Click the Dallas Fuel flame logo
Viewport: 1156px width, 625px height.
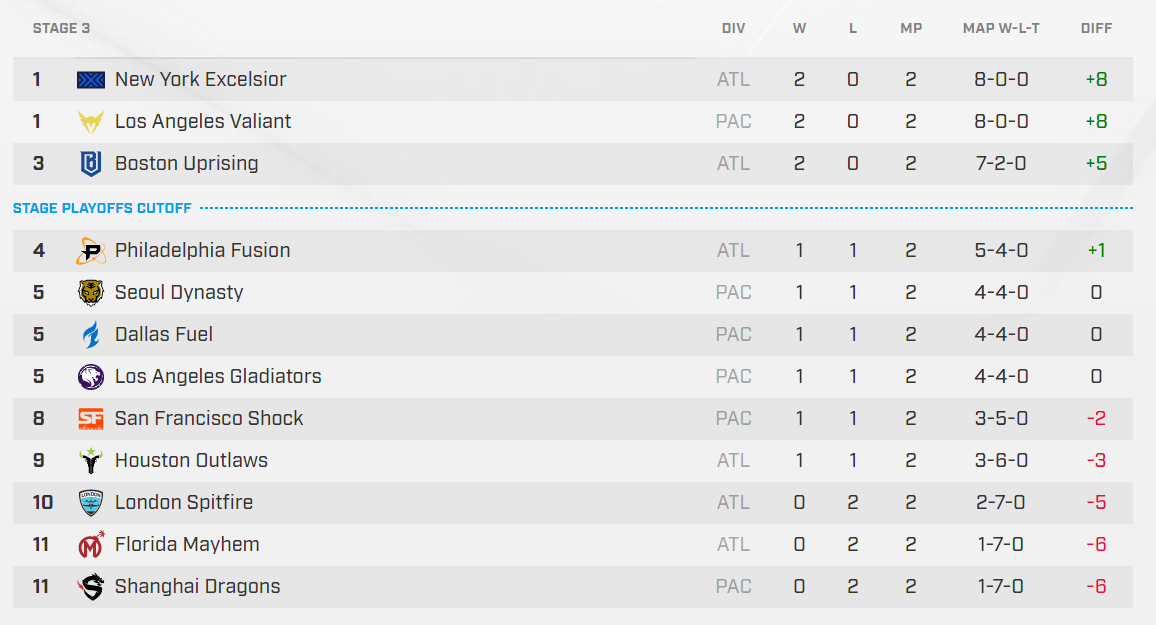(x=91, y=335)
